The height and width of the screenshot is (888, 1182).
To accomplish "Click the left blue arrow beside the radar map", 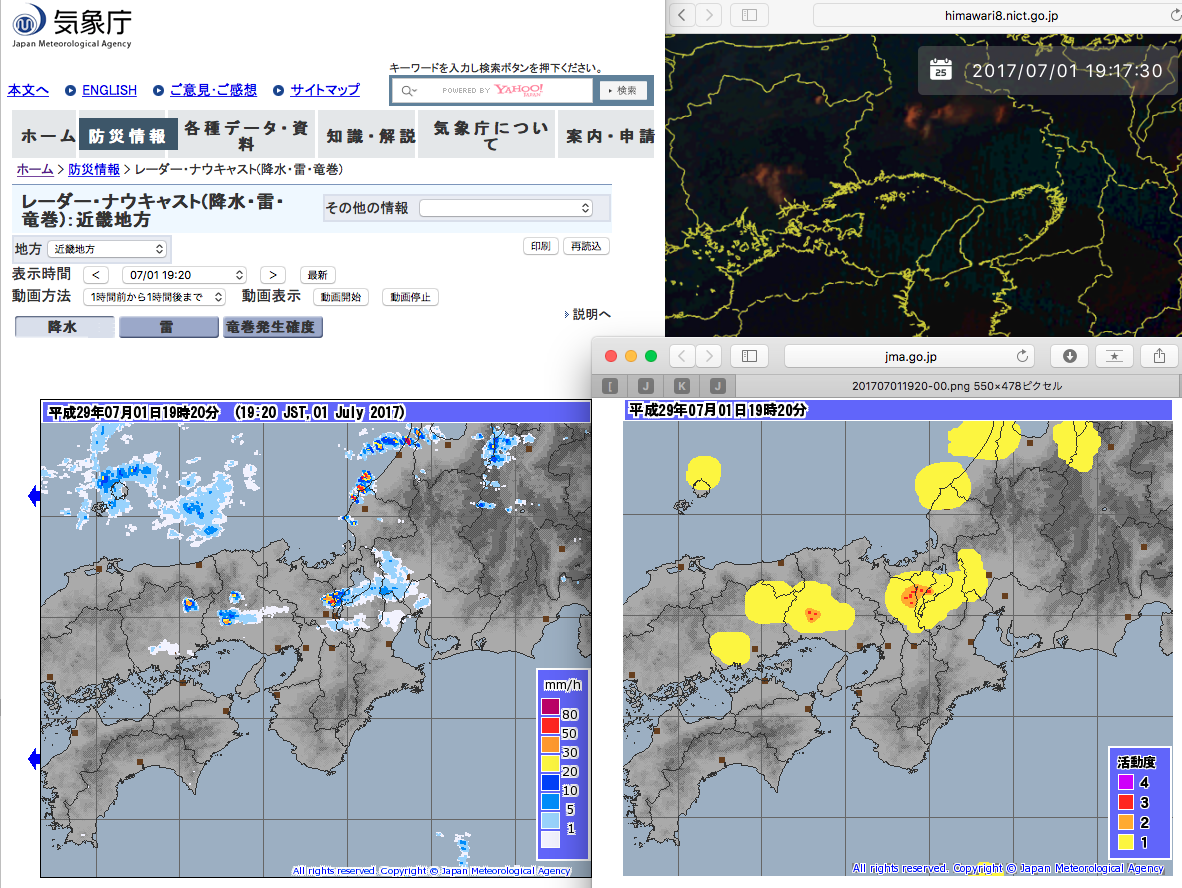I will tap(33, 495).
